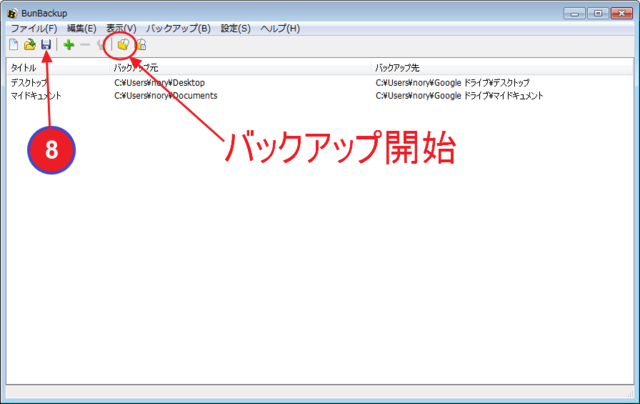This screenshot has width=640, height=404.
Task: Click the New file toolbar icon
Action: pyautogui.click(x=13, y=45)
